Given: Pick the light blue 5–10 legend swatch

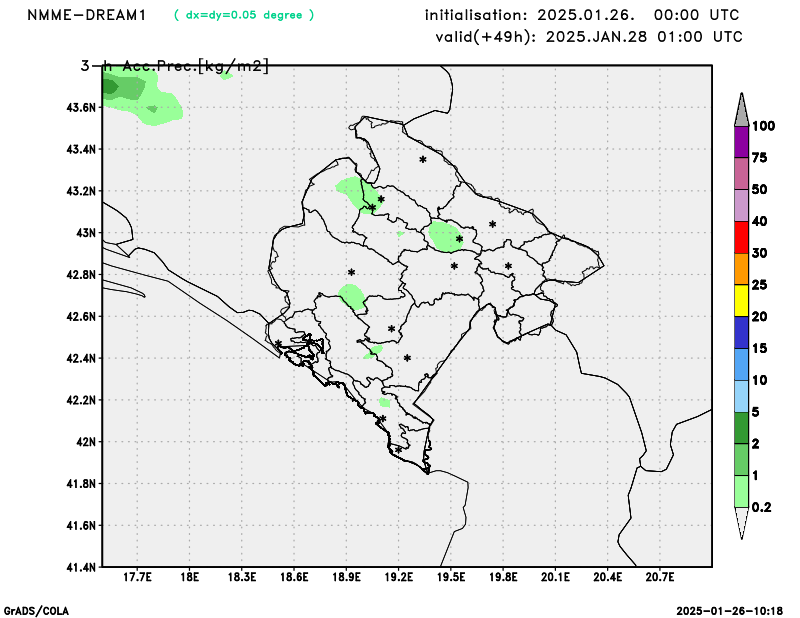Looking at the screenshot, I should [741, 396].
